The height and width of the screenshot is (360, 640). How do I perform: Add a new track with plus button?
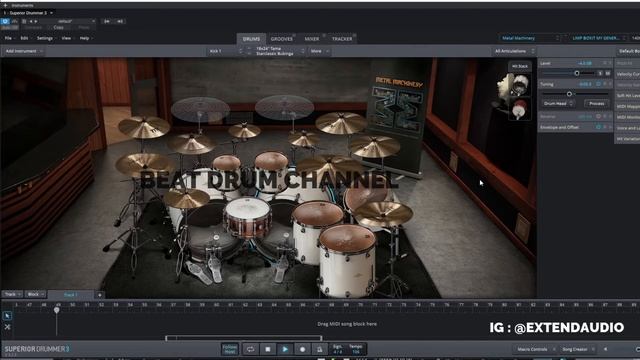click(100, 295)
